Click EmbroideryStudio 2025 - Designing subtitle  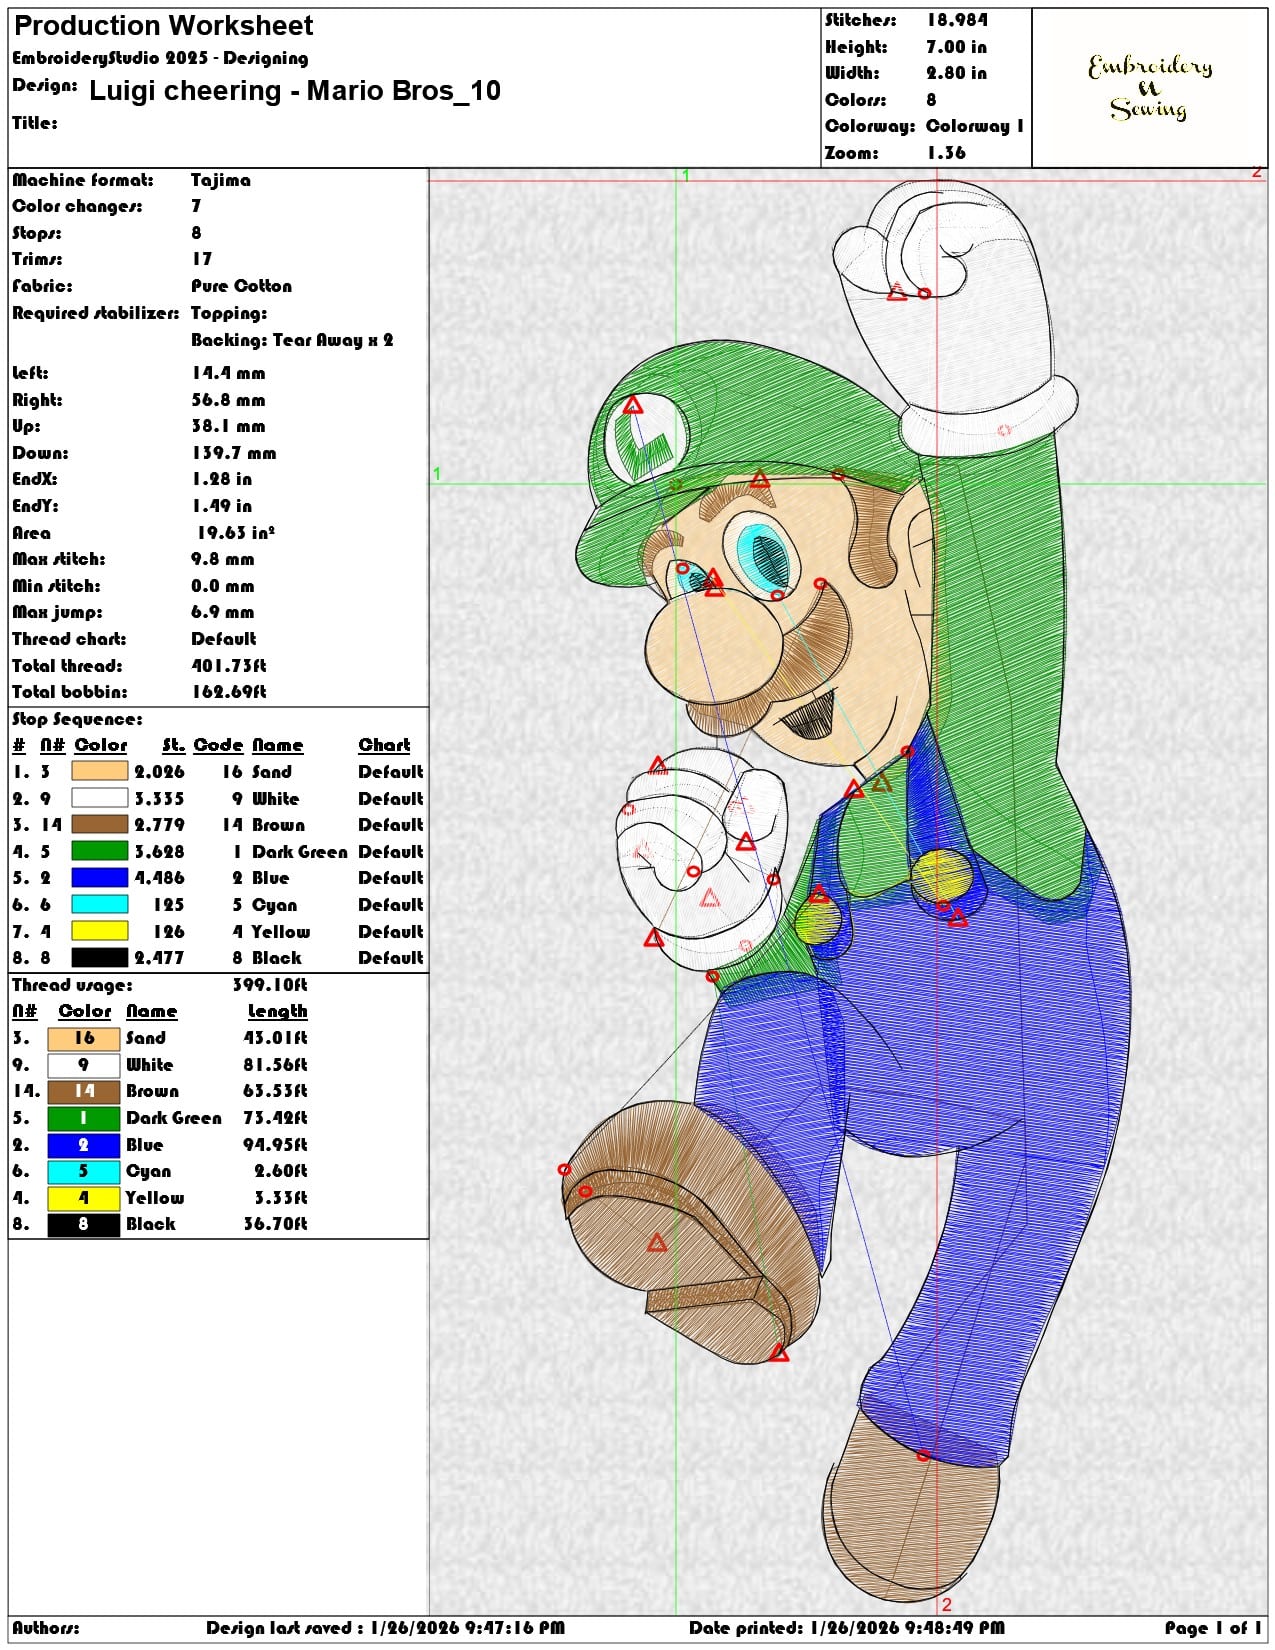coord(160,58)
